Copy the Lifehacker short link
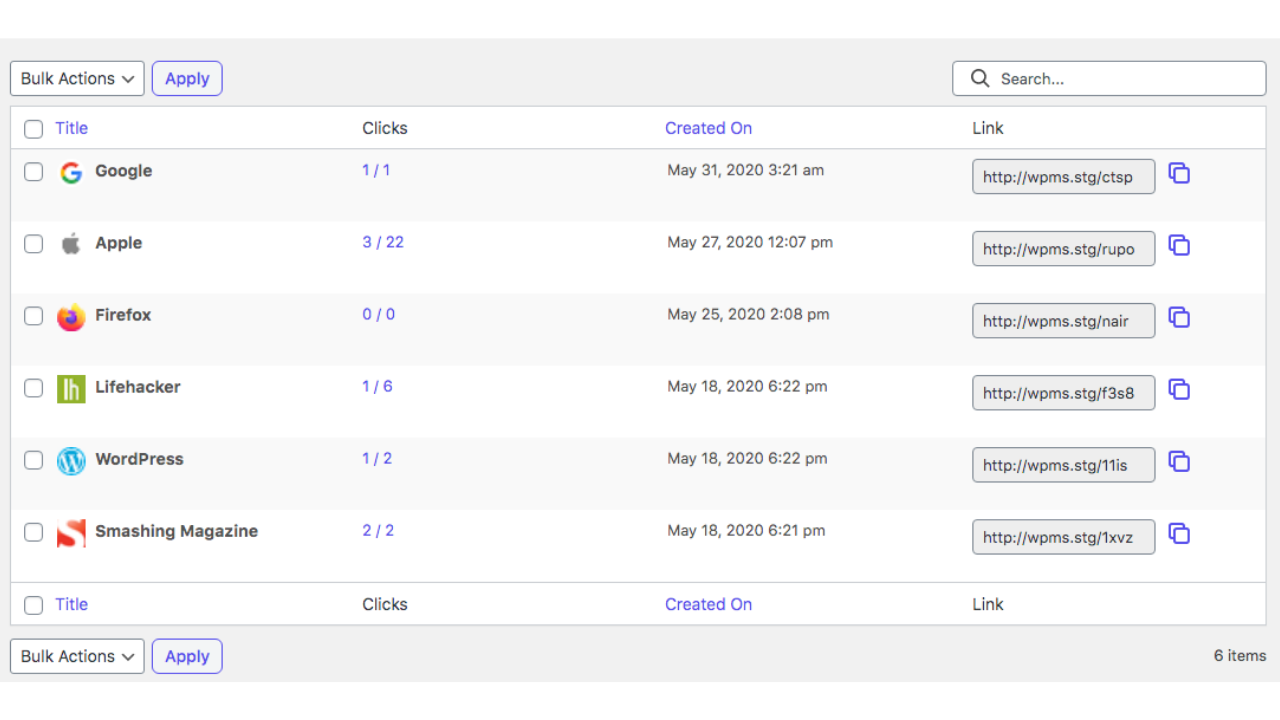The width and height of the screenshot is (1280, 720). 1179,390
